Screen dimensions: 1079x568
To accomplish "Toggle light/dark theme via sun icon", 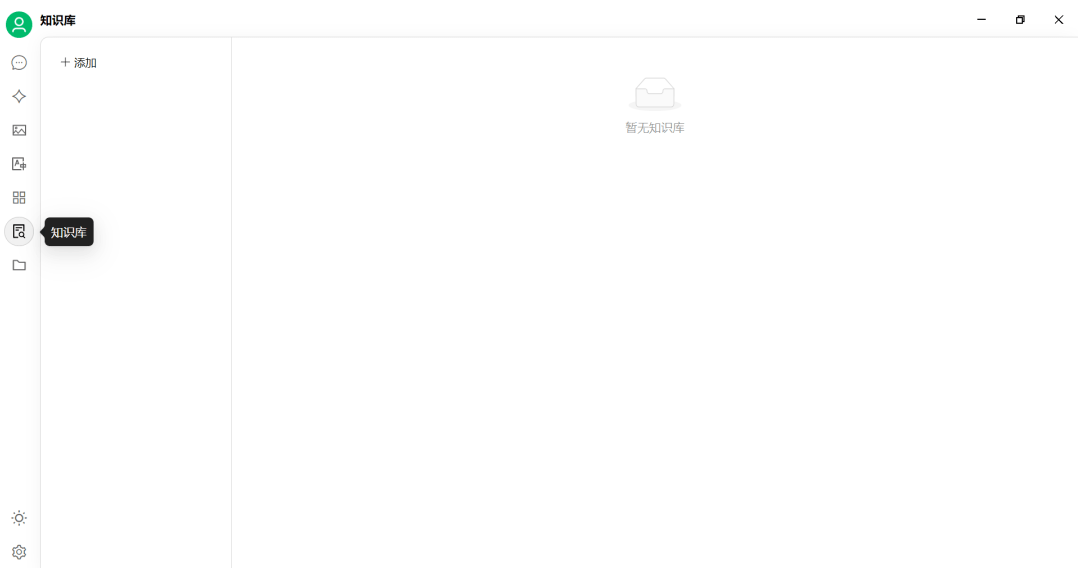I will click(19, 518).
